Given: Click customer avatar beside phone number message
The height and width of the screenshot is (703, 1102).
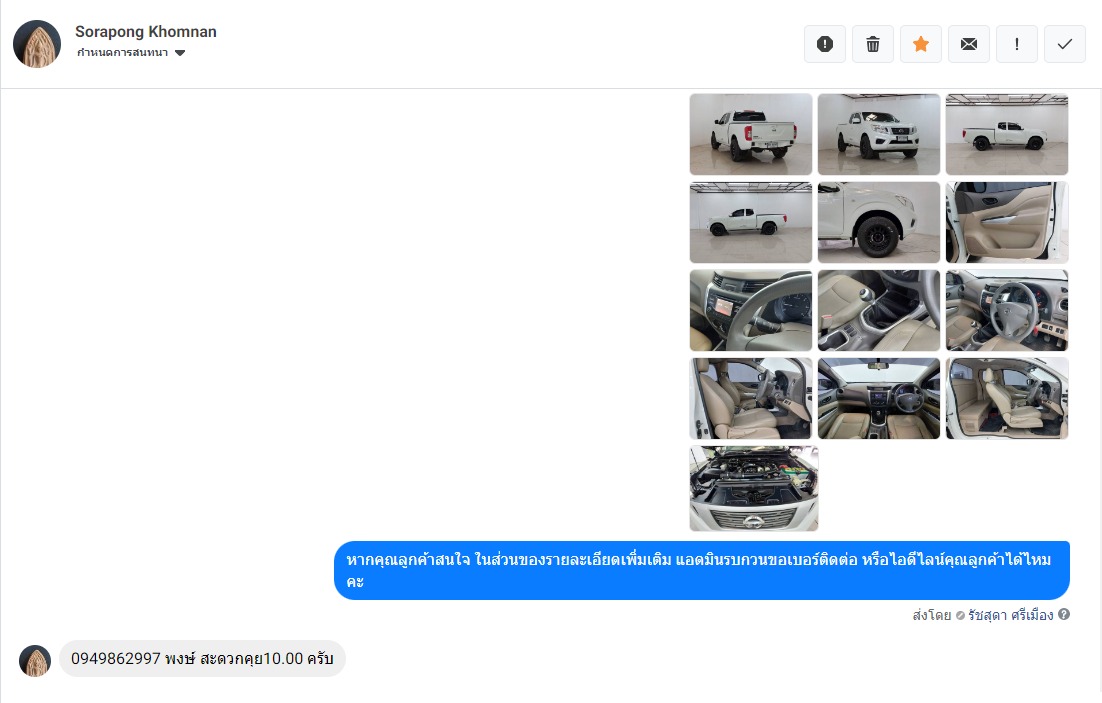Looking at the screenshot, I should point(35,662).
